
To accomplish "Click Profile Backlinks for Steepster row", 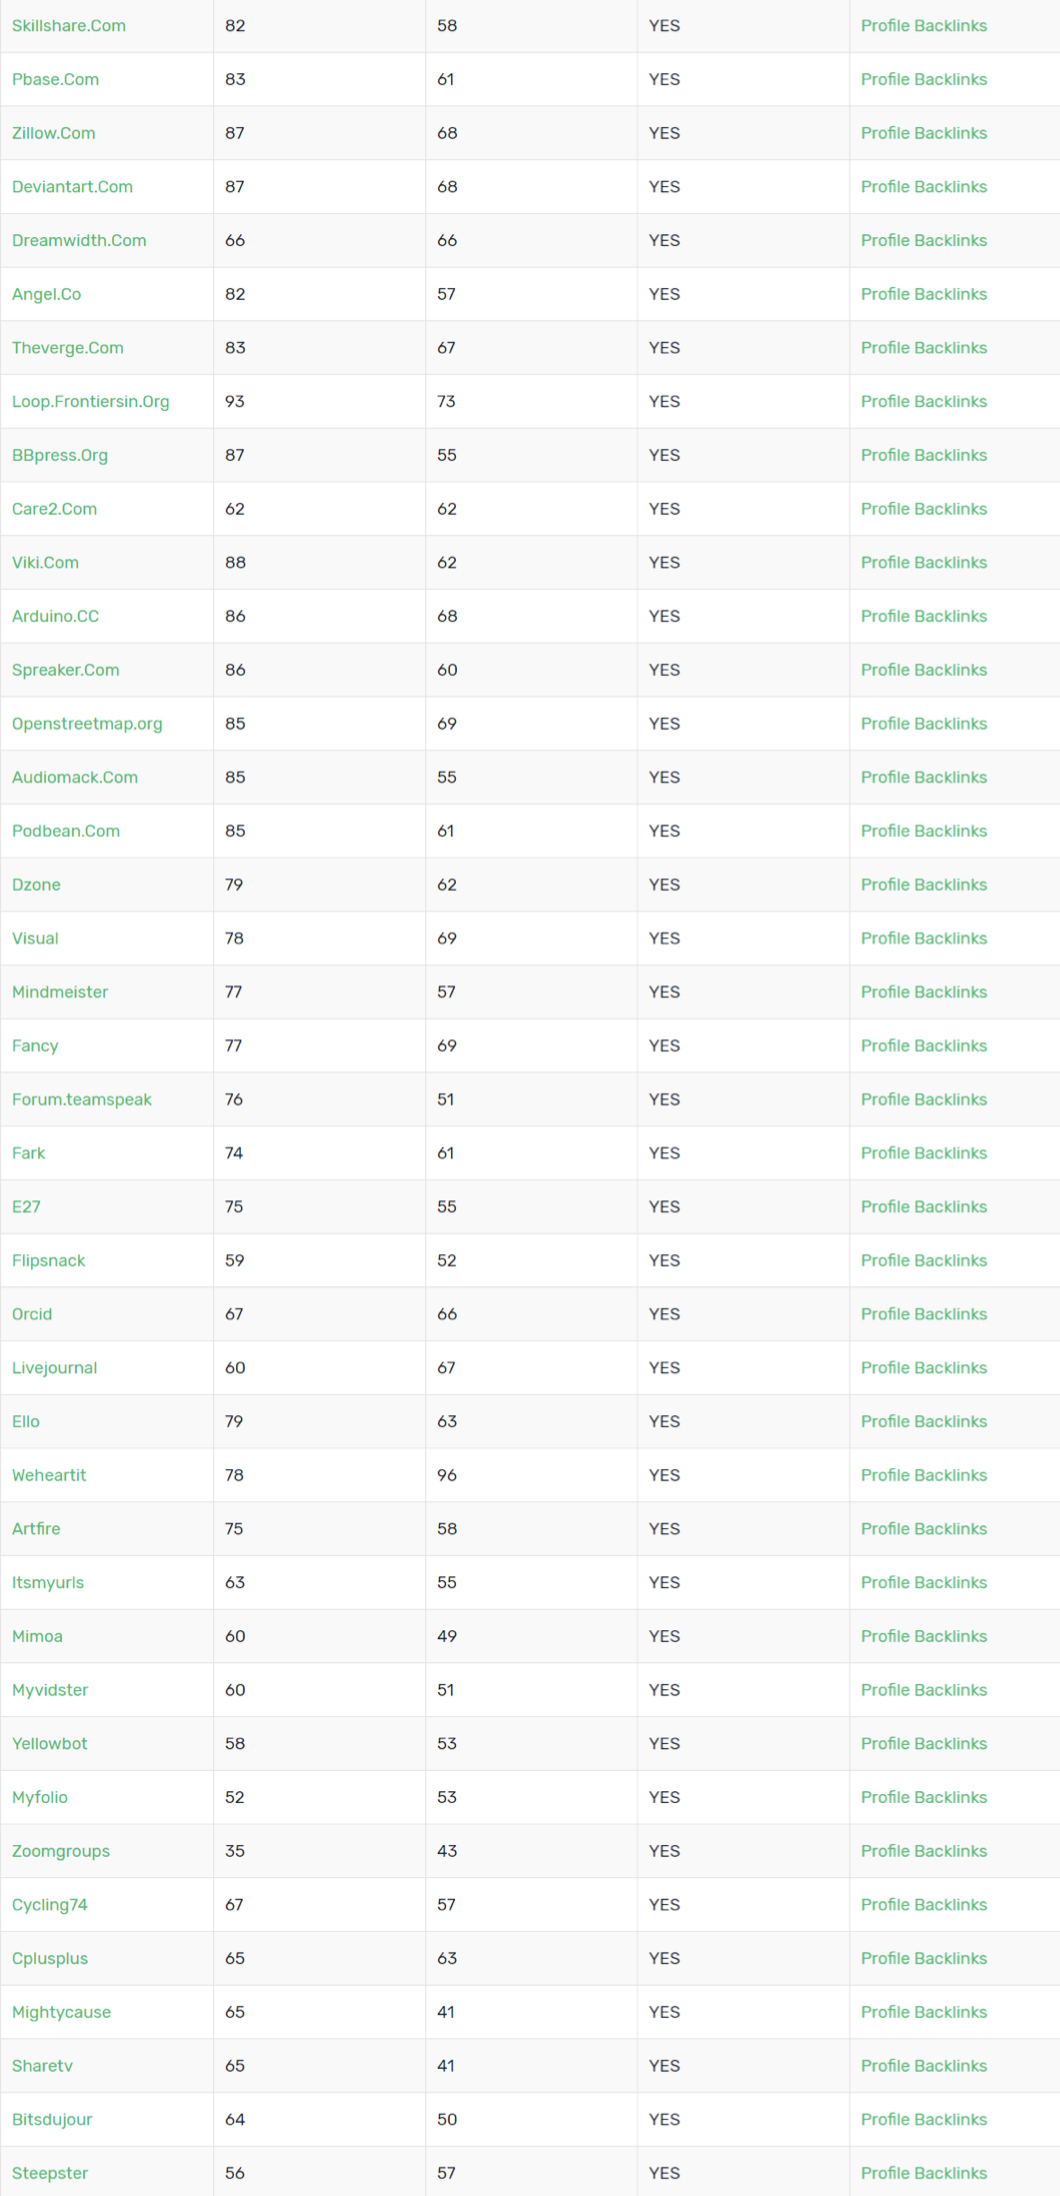I will pos(924,2173).
